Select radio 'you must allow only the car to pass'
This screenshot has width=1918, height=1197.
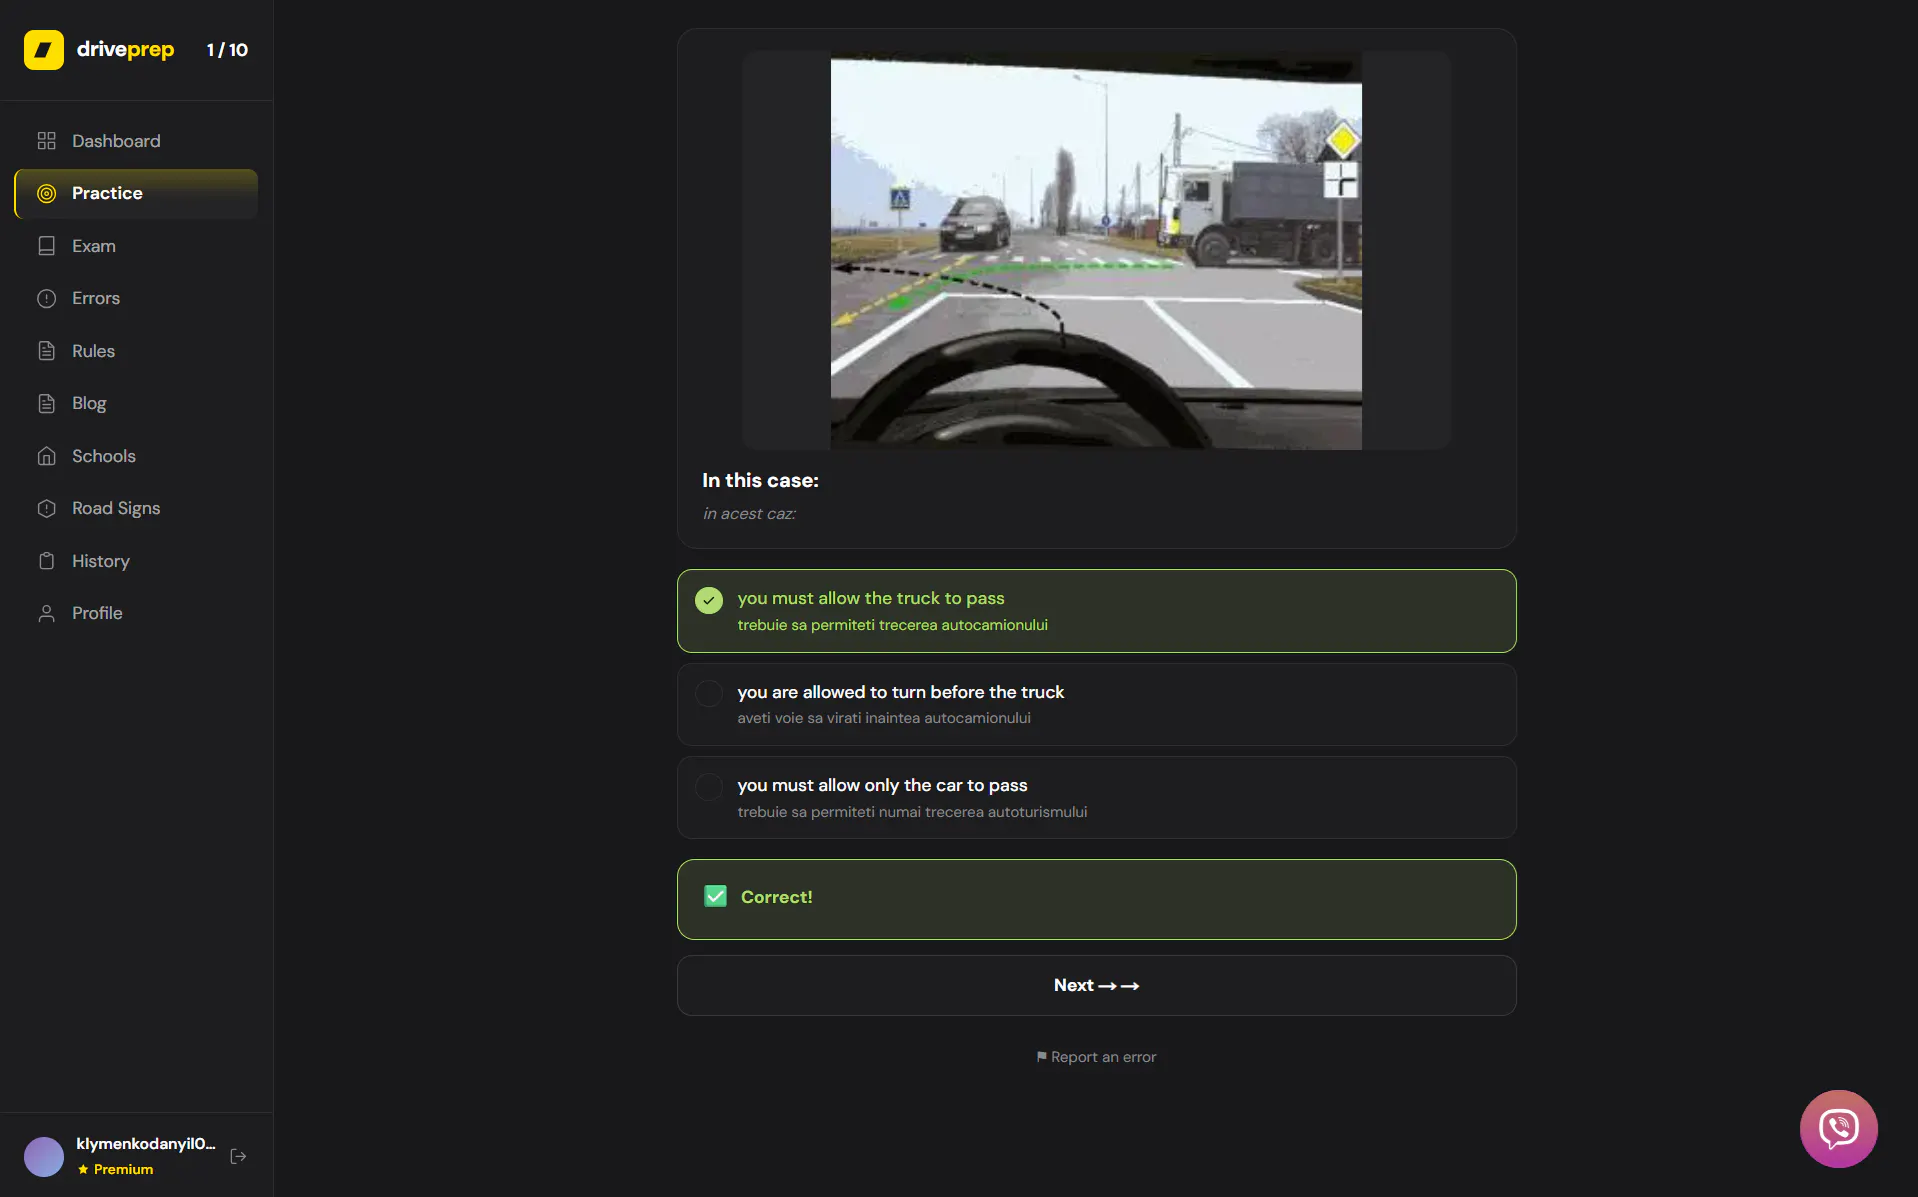click(x=709, y=787)
